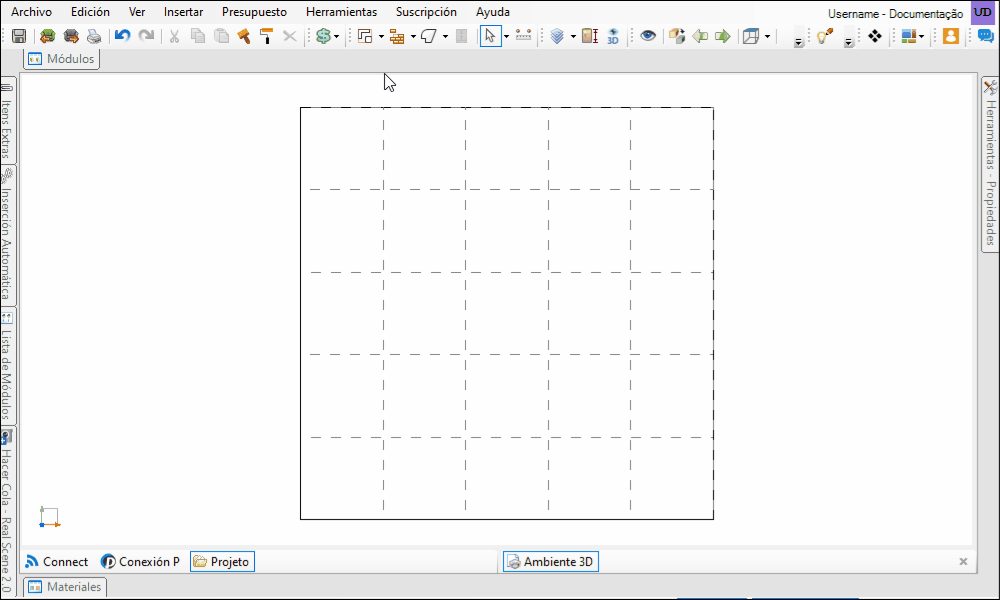1000x600 pixels.
Task: Click the rotate boxes icon
Action: 677,36
